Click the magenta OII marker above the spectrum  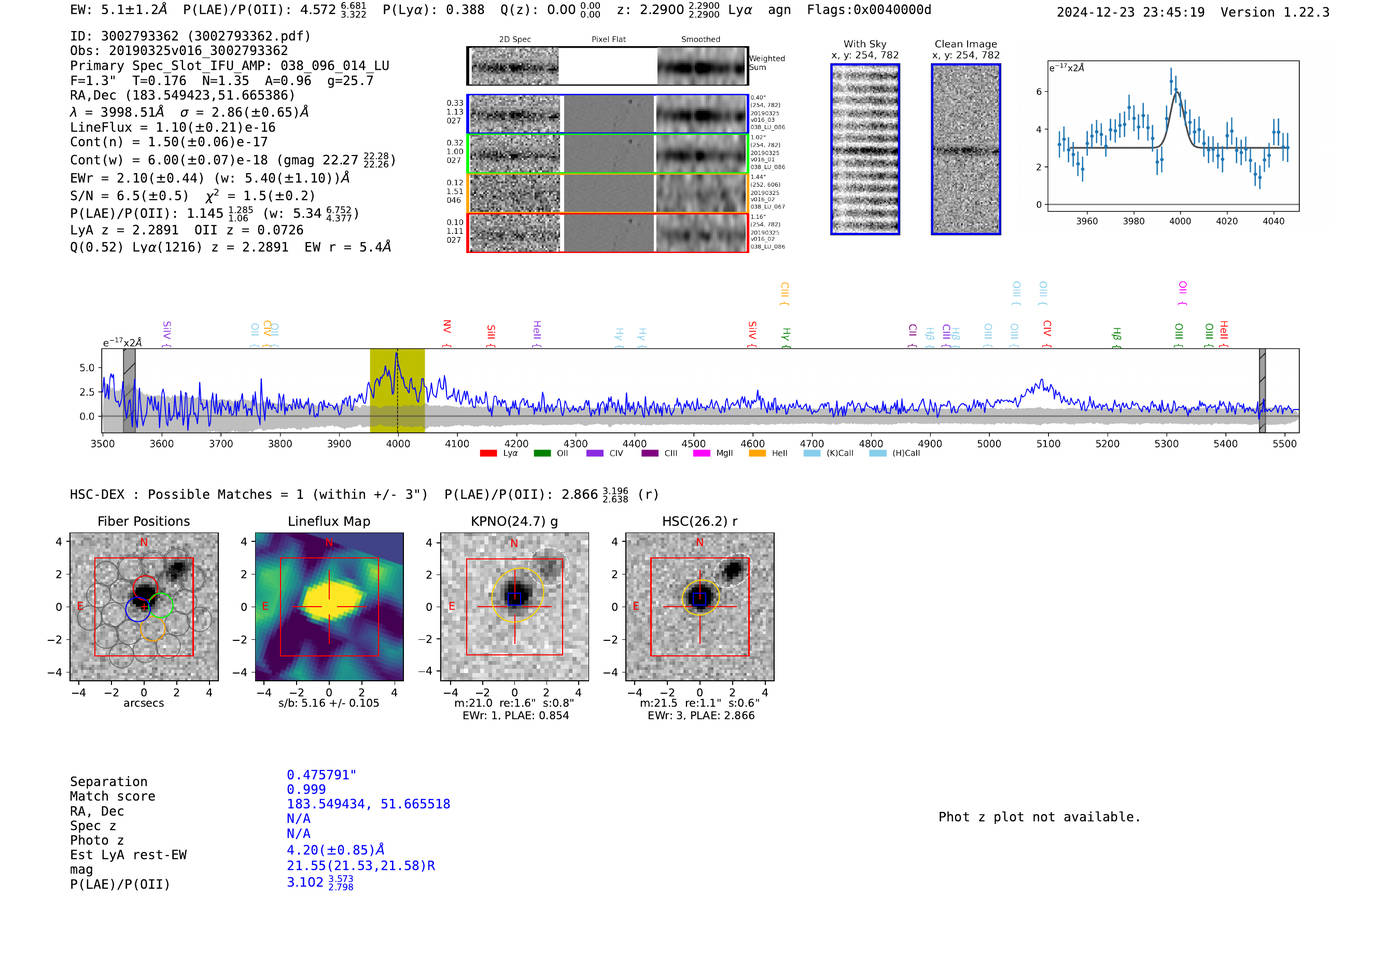pyautogui.click(x=1182, y=292)
